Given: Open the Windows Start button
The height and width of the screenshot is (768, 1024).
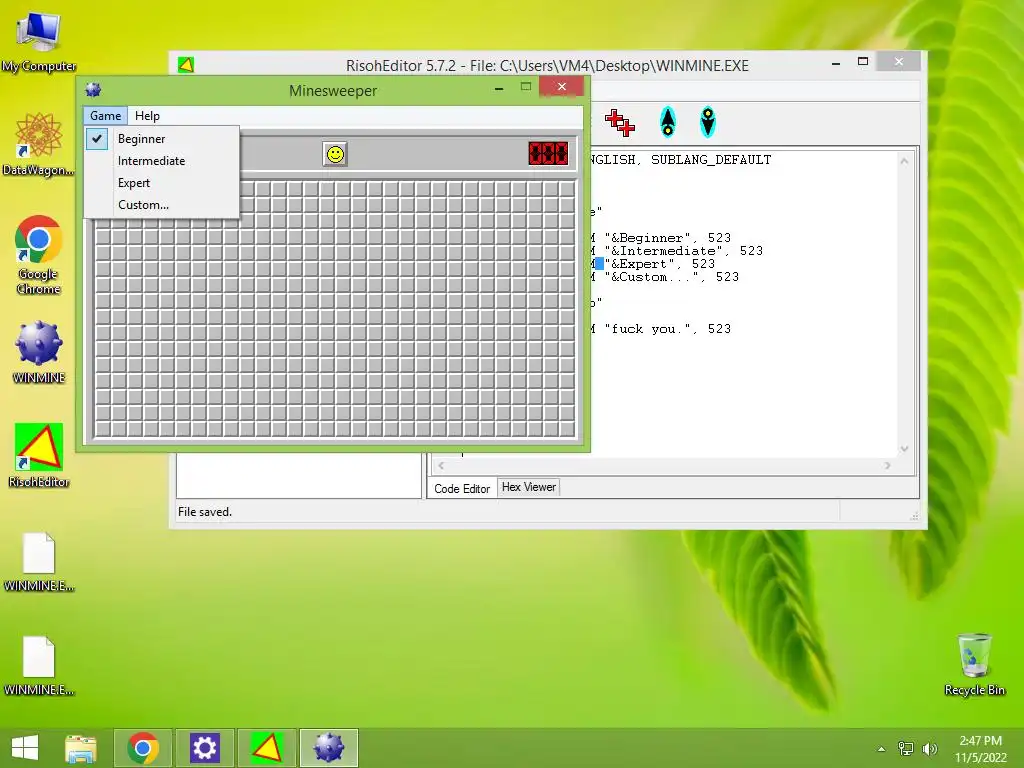Looking at the screenshot, I should click(x=25, y=748).
